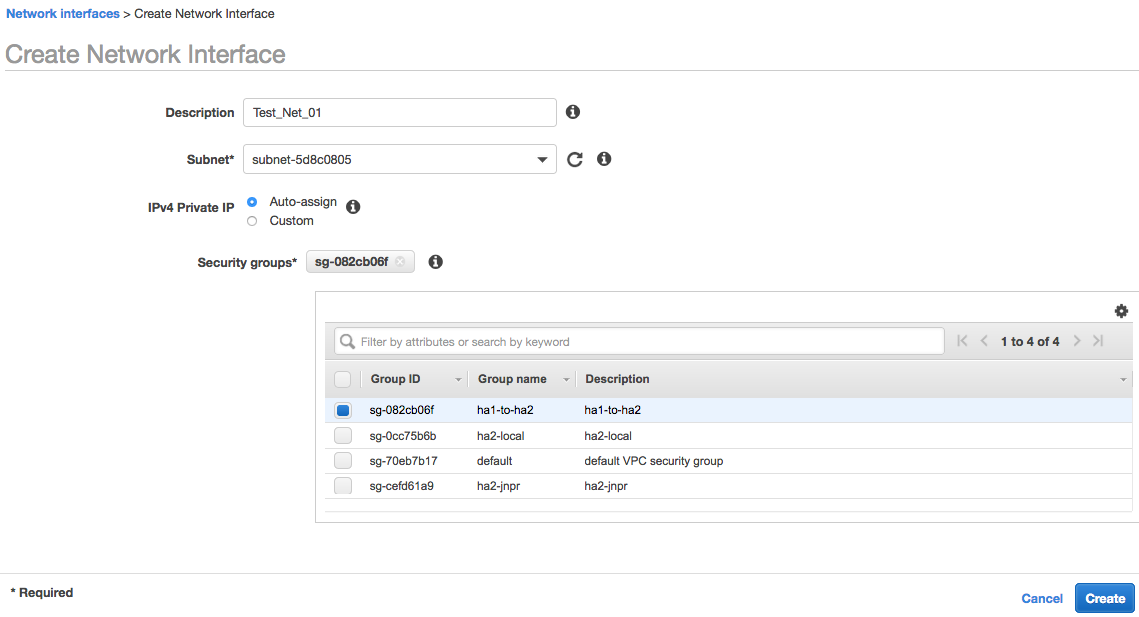The height and width of the screenshot is (617, 1139).
Task: Select the Custom IPv4 radio button
Action: (x=252, y=221)
